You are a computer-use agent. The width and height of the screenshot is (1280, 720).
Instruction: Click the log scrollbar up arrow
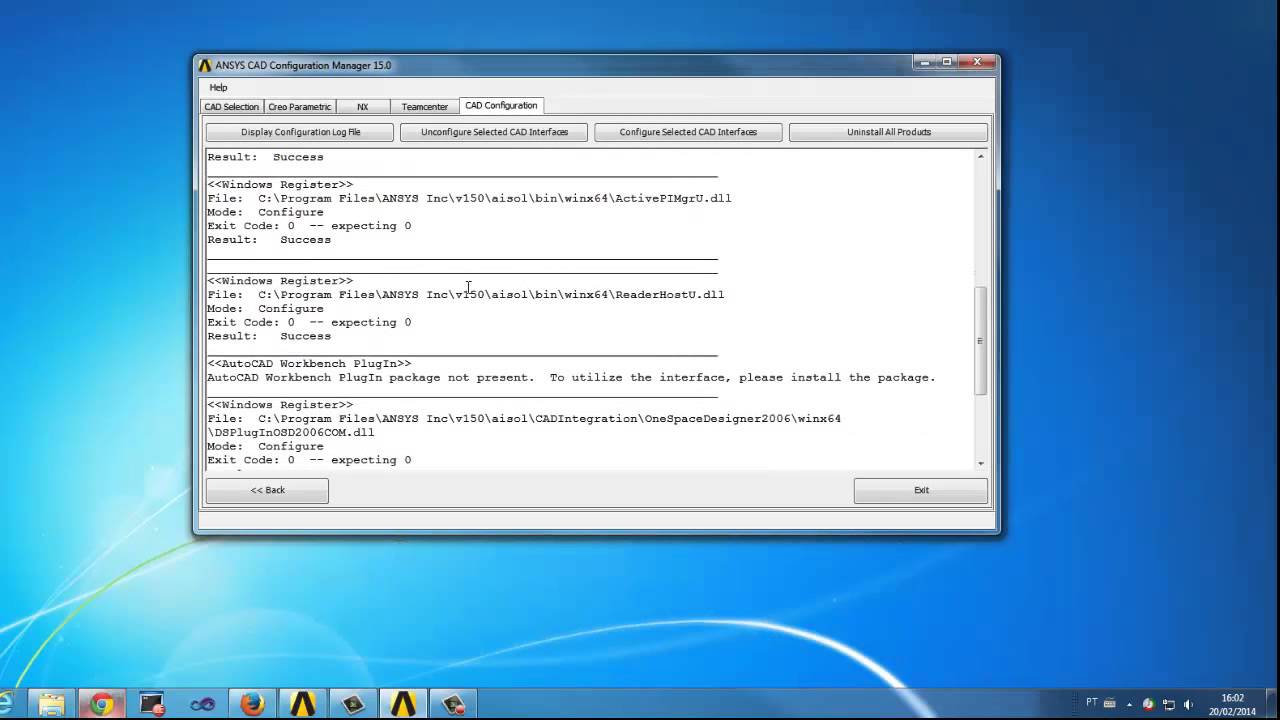tap(980, 156)
